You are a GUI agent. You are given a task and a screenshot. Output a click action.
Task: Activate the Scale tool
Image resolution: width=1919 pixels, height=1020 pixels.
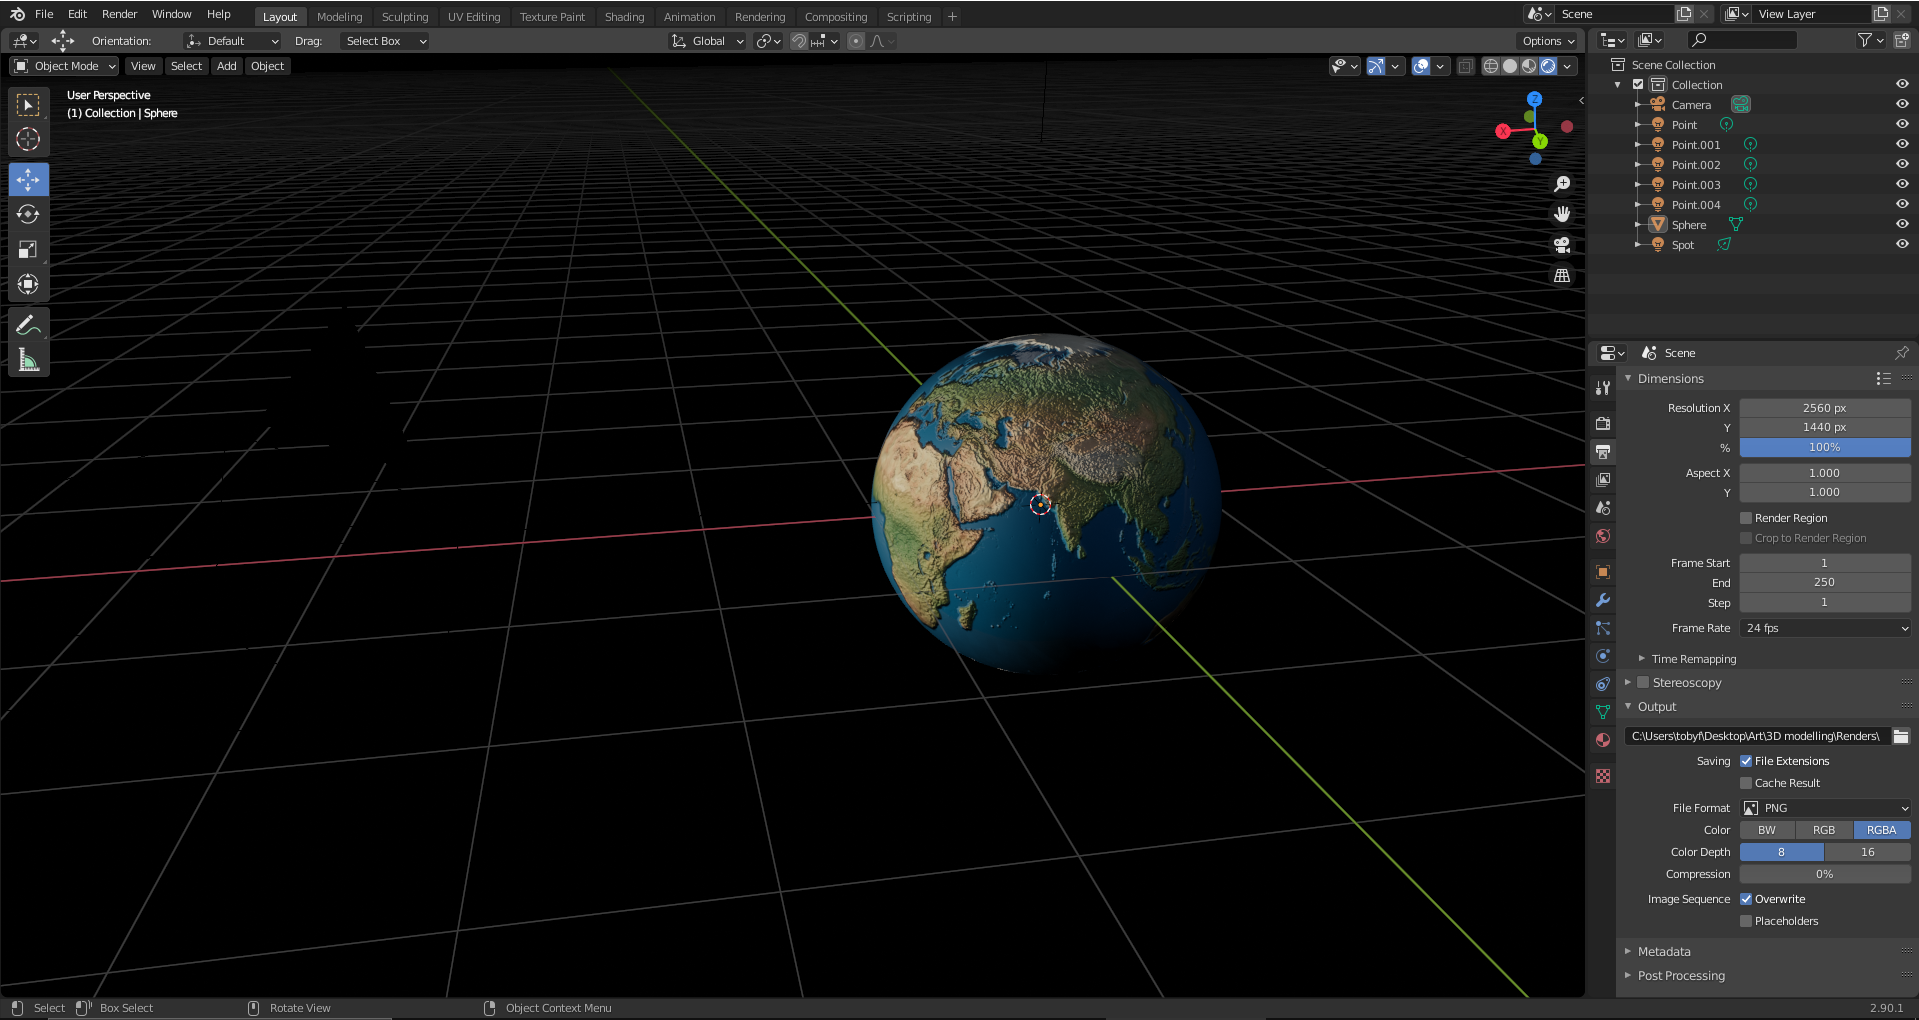pyautogui.click(x=28, y=249)
